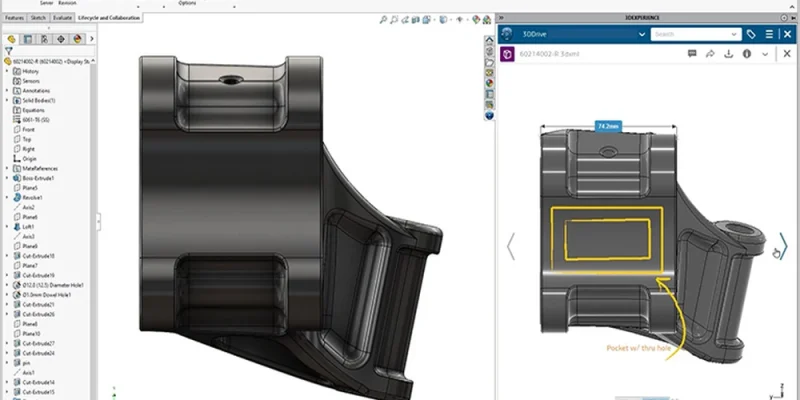Click the Section View icon
Screen dimensions: 800x400
[415, 20]
